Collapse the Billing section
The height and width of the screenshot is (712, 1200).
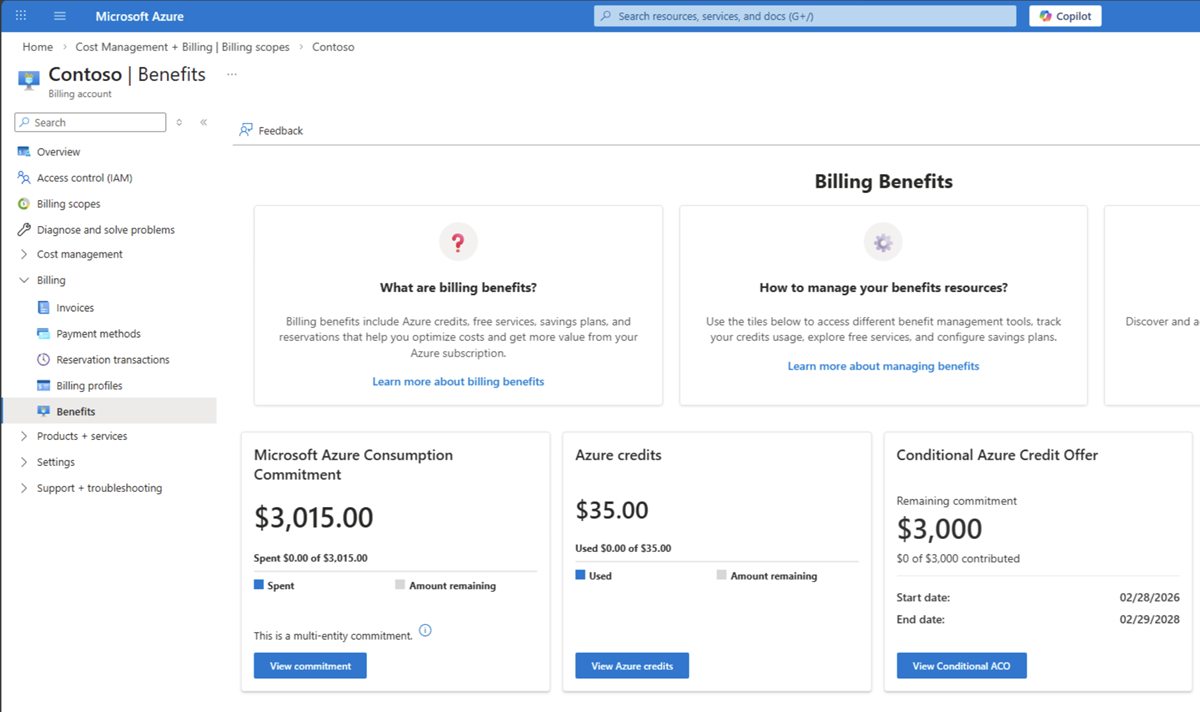24,281
